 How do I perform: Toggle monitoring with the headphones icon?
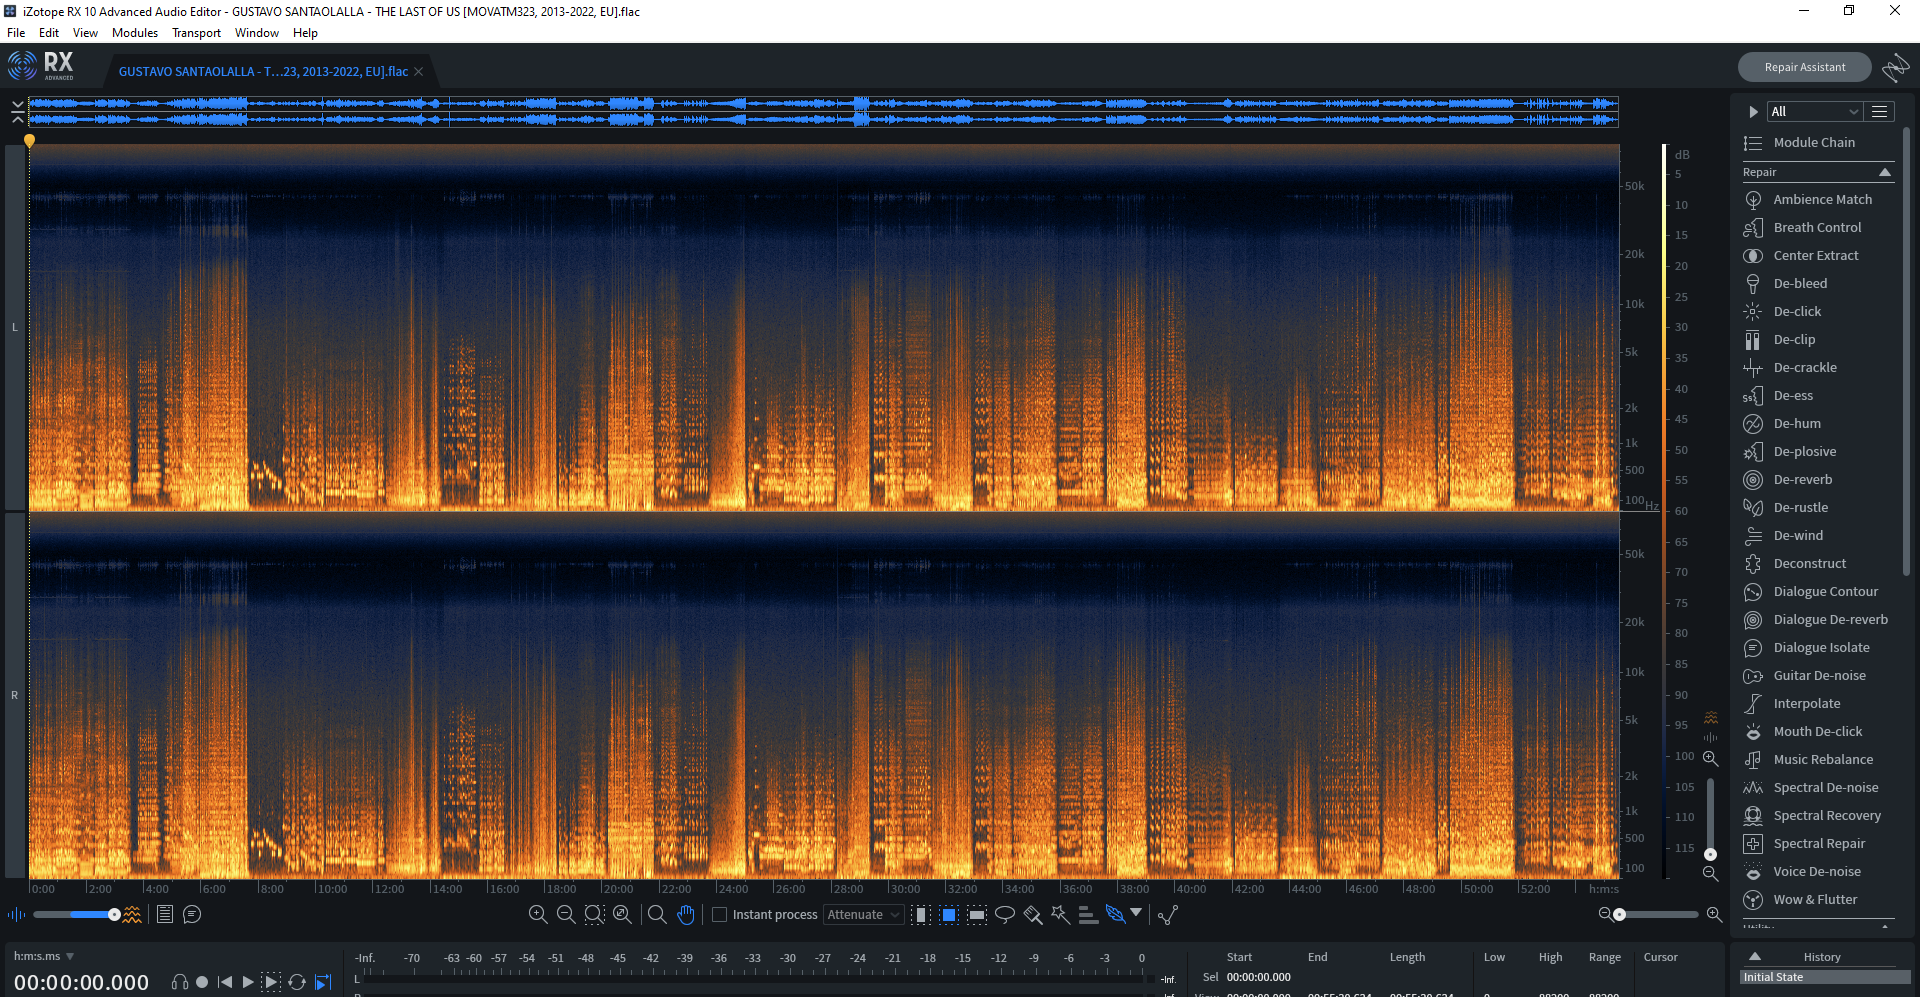coord(180,982)
